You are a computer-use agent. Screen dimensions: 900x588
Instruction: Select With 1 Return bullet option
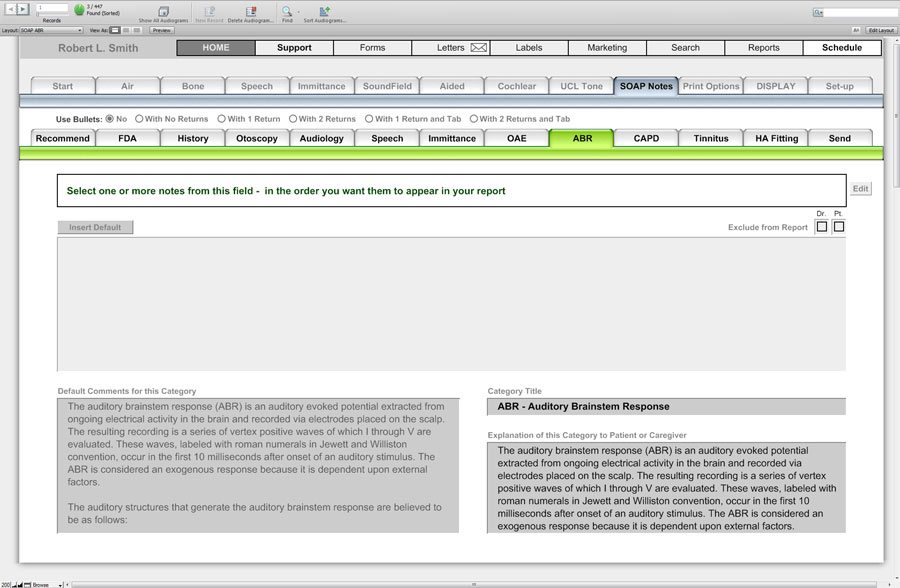click(x=222, y=119)
